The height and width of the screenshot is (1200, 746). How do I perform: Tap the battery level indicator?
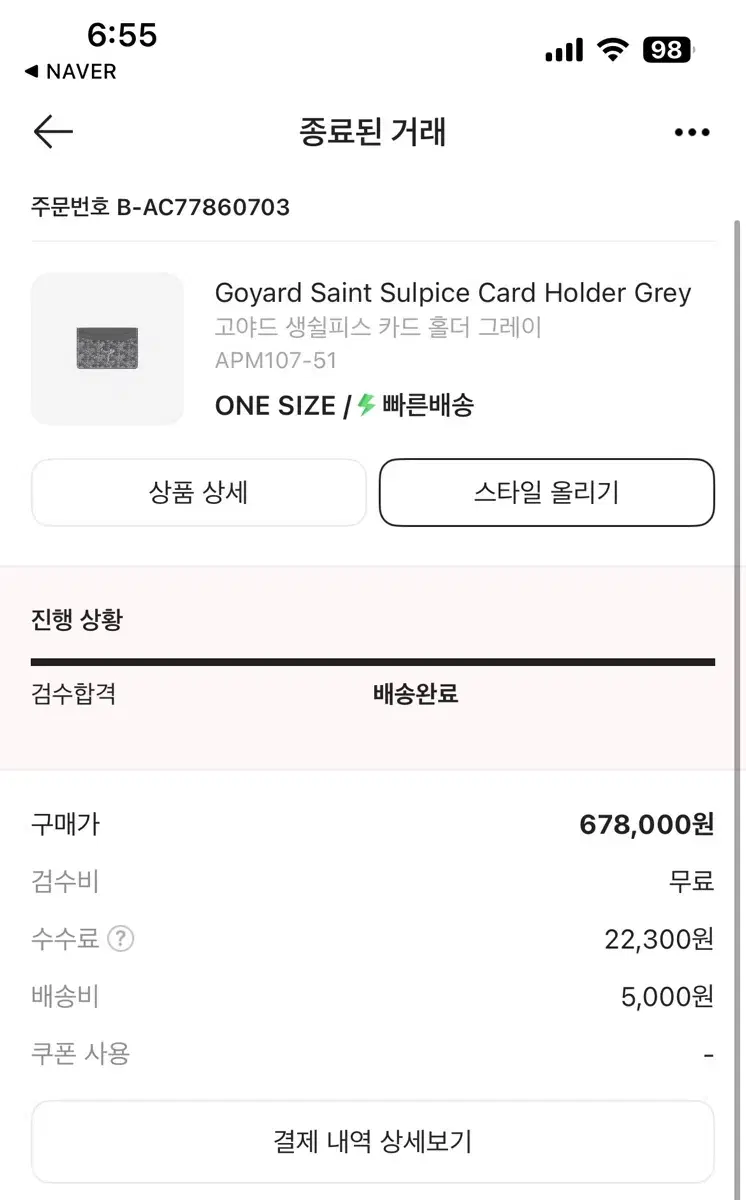(x=668, y=50)
